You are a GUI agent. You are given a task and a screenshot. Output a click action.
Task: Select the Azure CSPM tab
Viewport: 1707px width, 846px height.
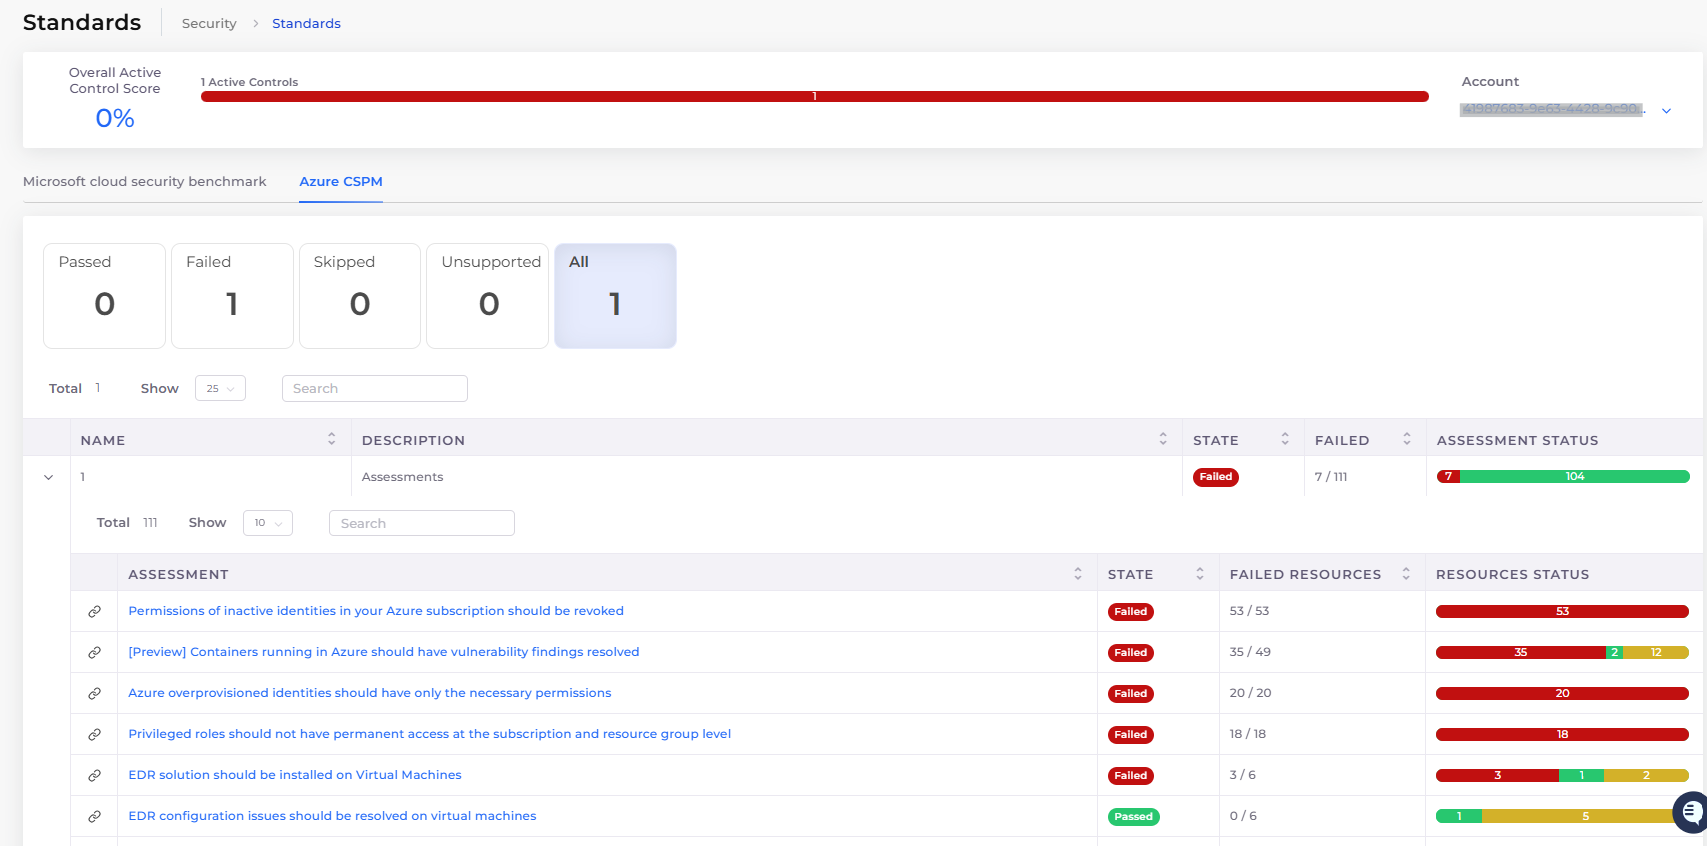(340, 182)
